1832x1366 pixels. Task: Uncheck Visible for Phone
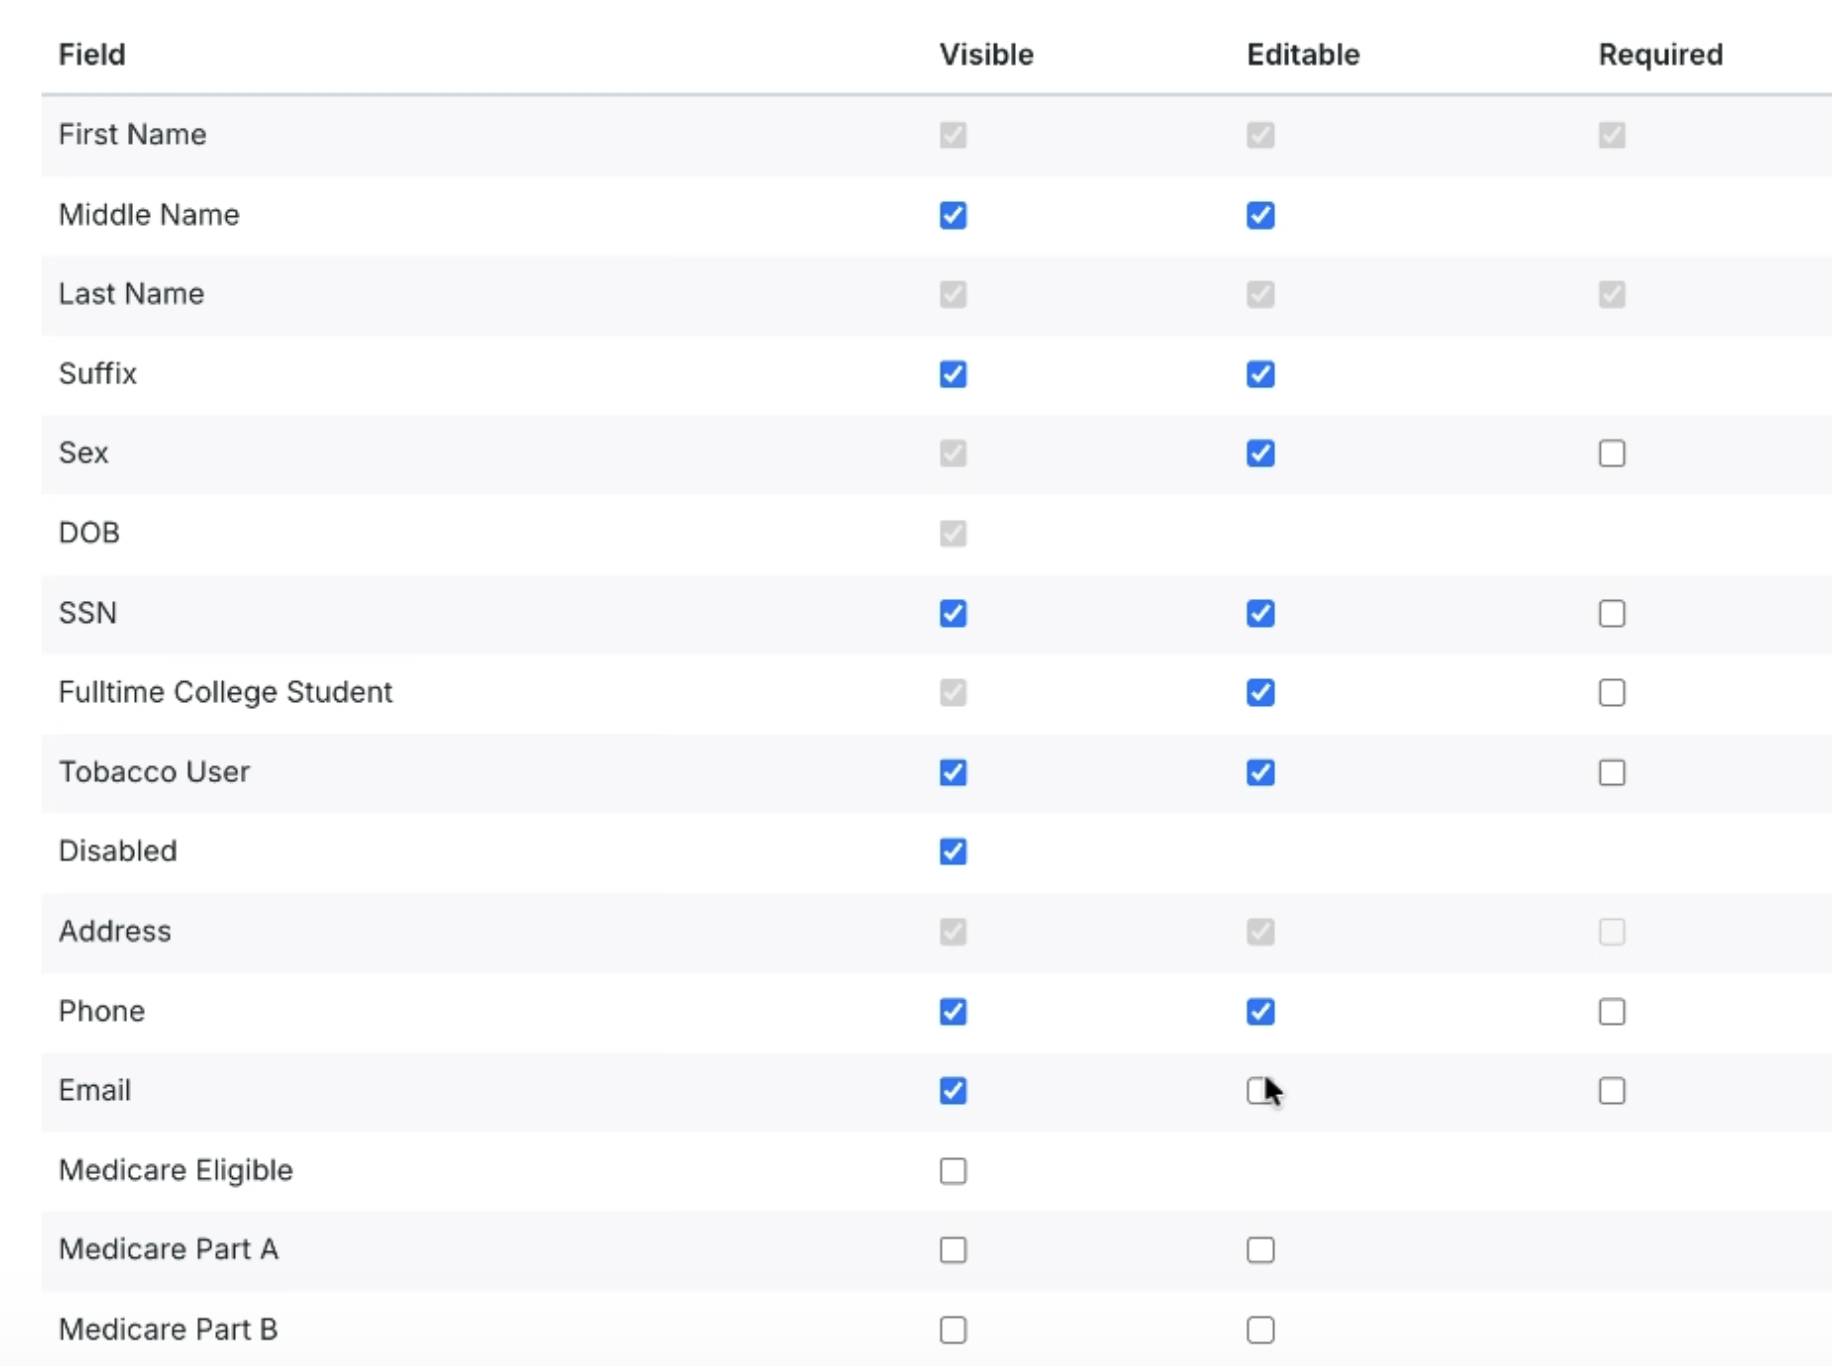click(x=953, y=1011)
